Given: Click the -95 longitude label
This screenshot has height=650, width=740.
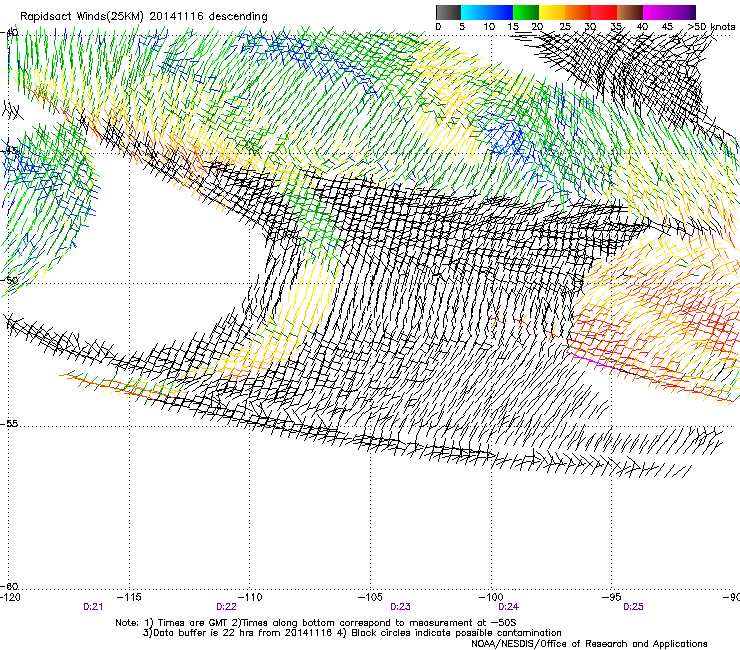Looking at the screenshot, I should pyautogui.click(x=612, y=597).
